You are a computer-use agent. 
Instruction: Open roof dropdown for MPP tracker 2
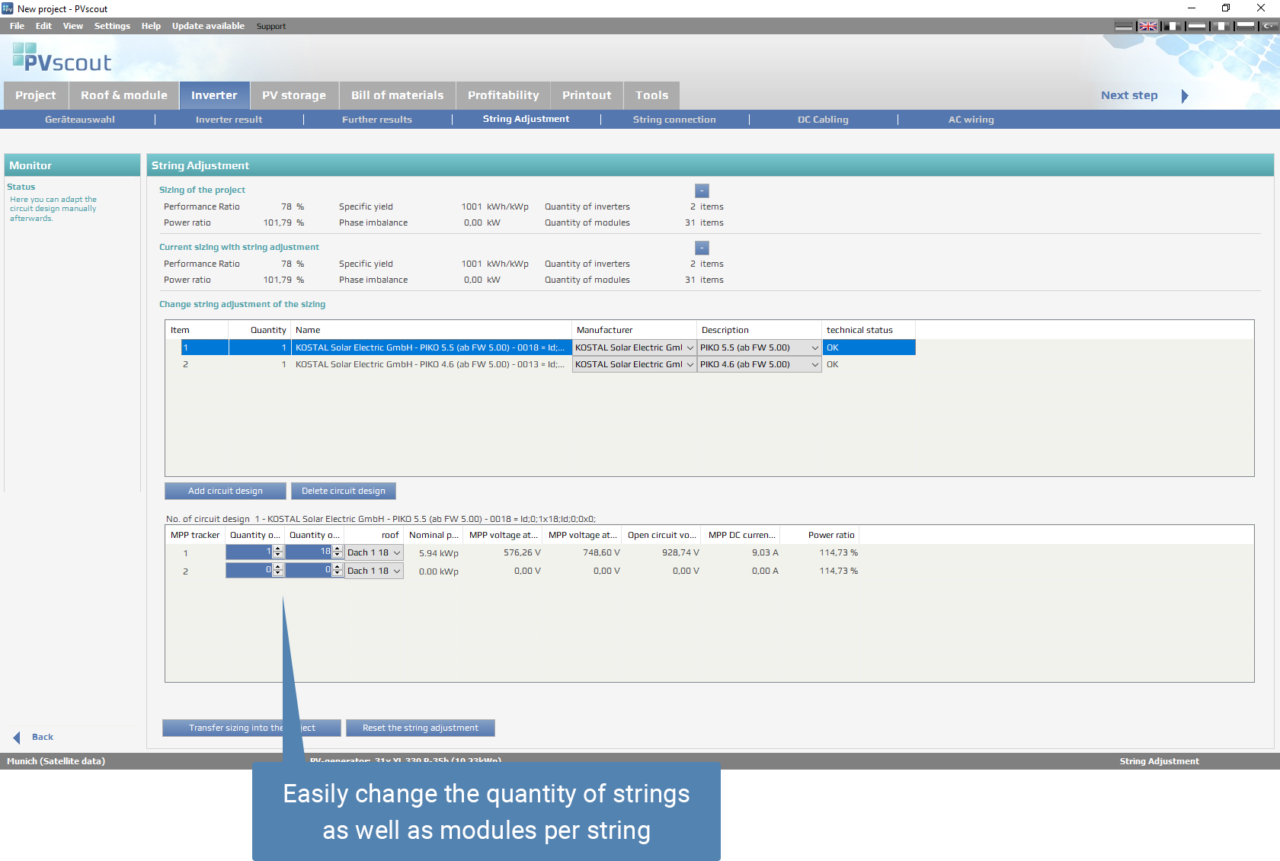click(374, 571)
